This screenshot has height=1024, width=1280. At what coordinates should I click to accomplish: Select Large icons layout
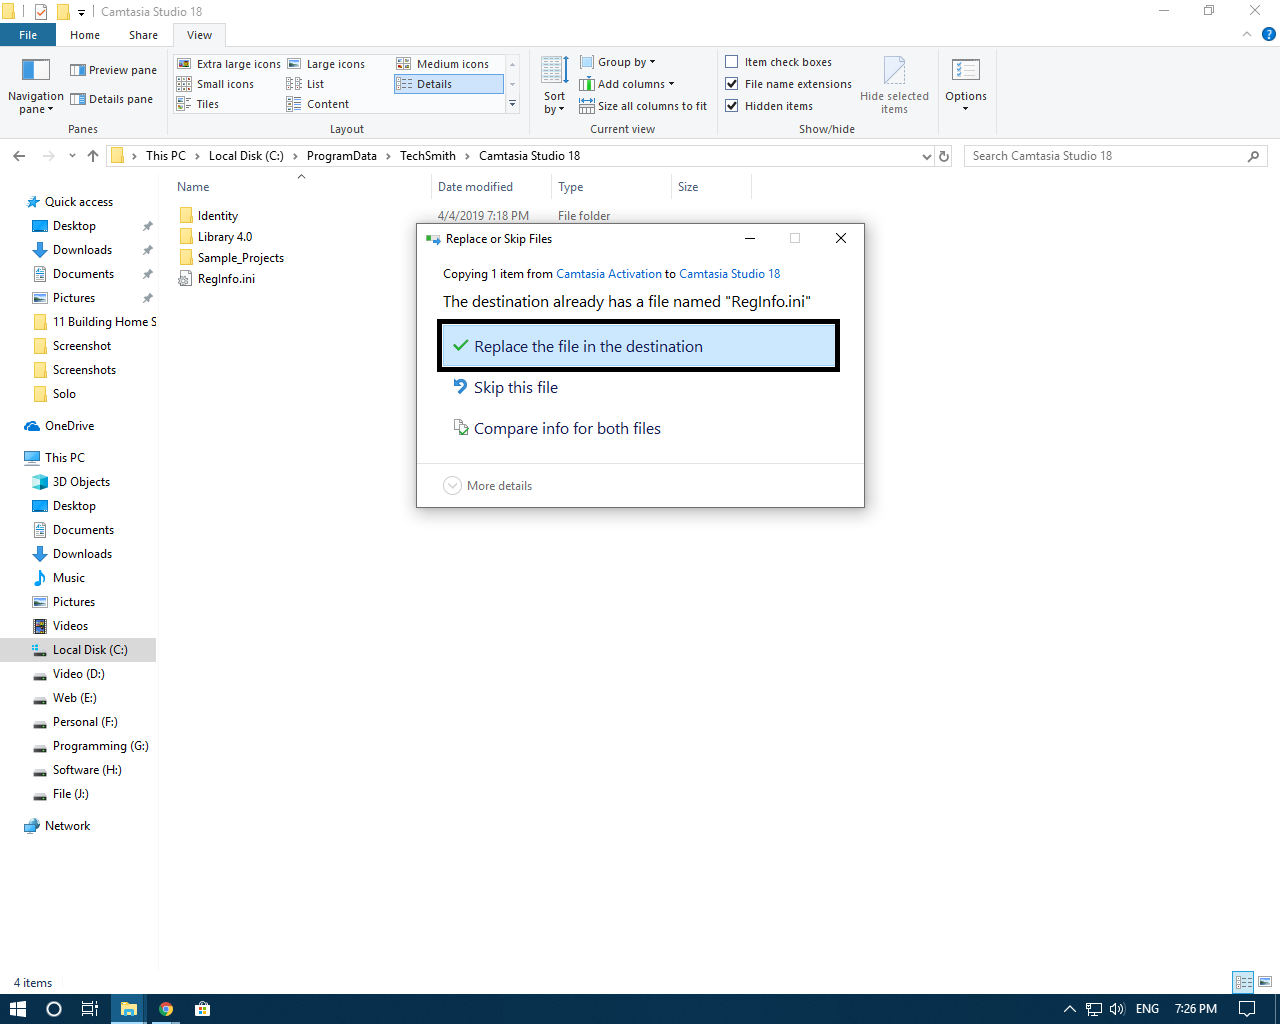[x=327, y=64]
